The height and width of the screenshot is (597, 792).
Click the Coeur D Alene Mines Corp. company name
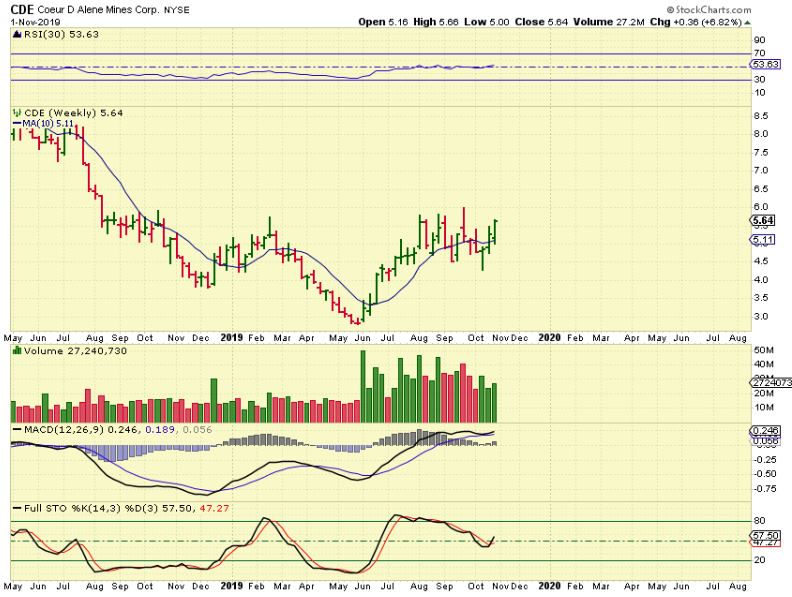tap(98, 10)
